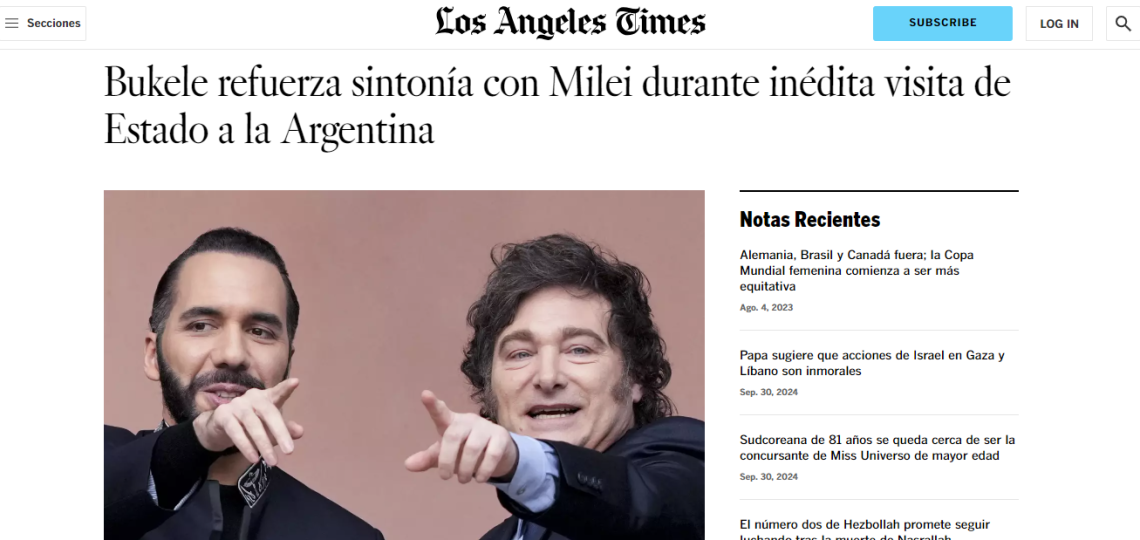Open the Hezbollah número dos article
Image resolution: width=1140 pixels, height=540 pixels.
pos(864,530)
